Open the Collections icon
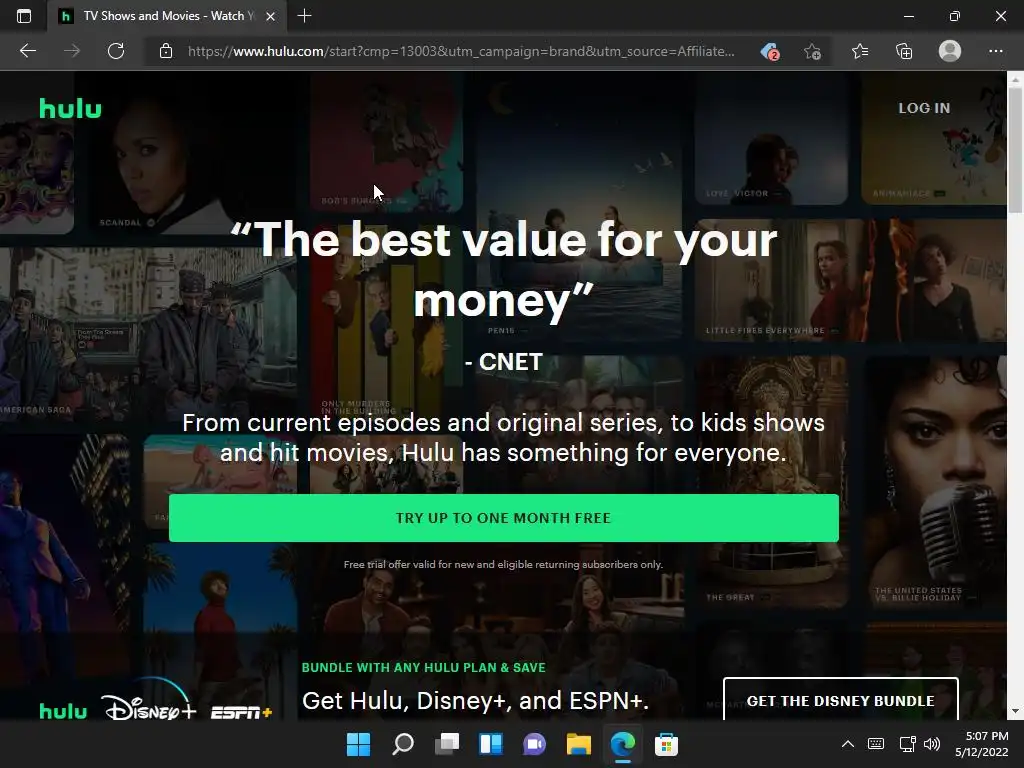1024x768 pixels. pos(904,51)
